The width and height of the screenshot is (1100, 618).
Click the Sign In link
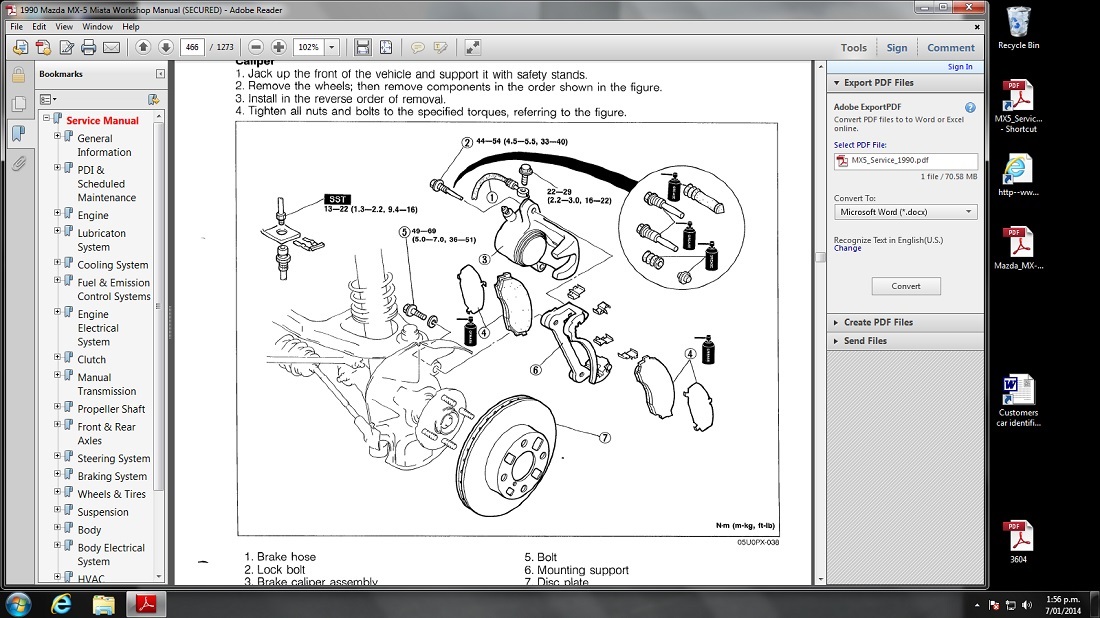(960, 67)
